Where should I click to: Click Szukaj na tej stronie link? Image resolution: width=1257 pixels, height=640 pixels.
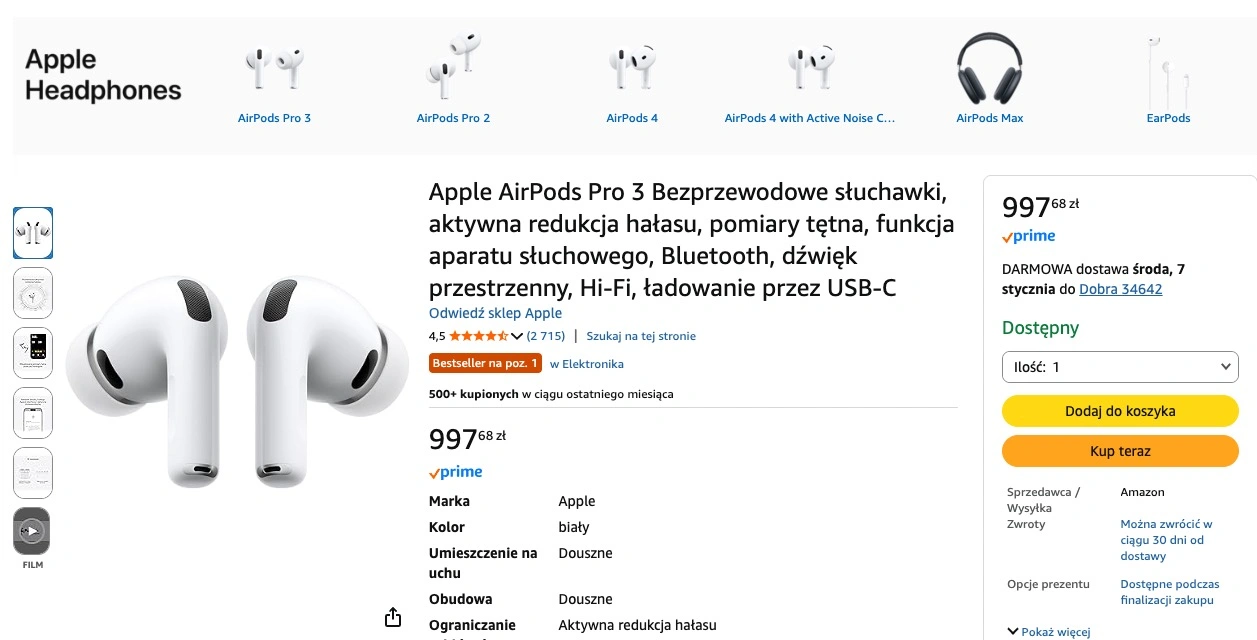pyautogui.click(x=641, y=336)
